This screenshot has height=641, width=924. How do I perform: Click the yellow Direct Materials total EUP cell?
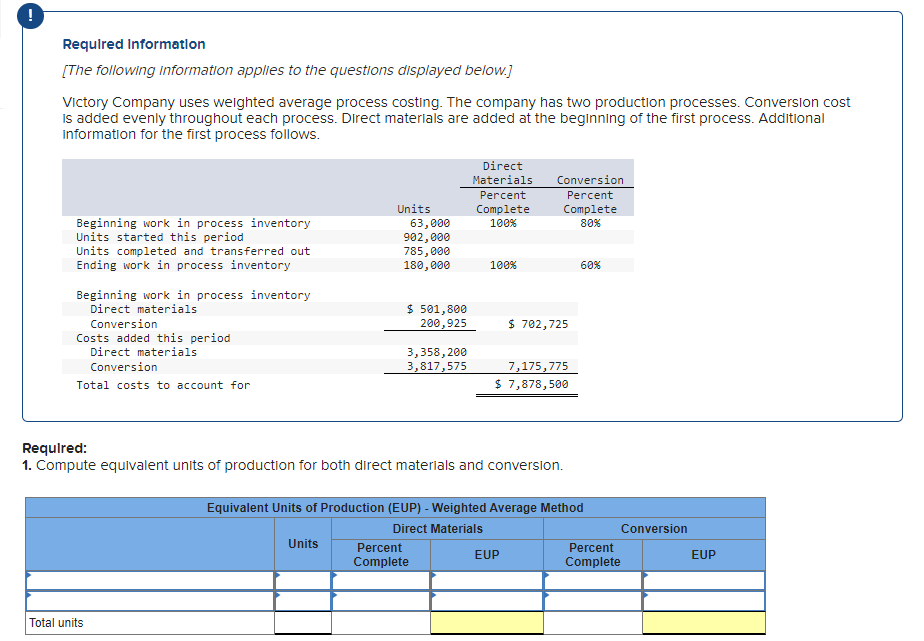coord(487,622)
